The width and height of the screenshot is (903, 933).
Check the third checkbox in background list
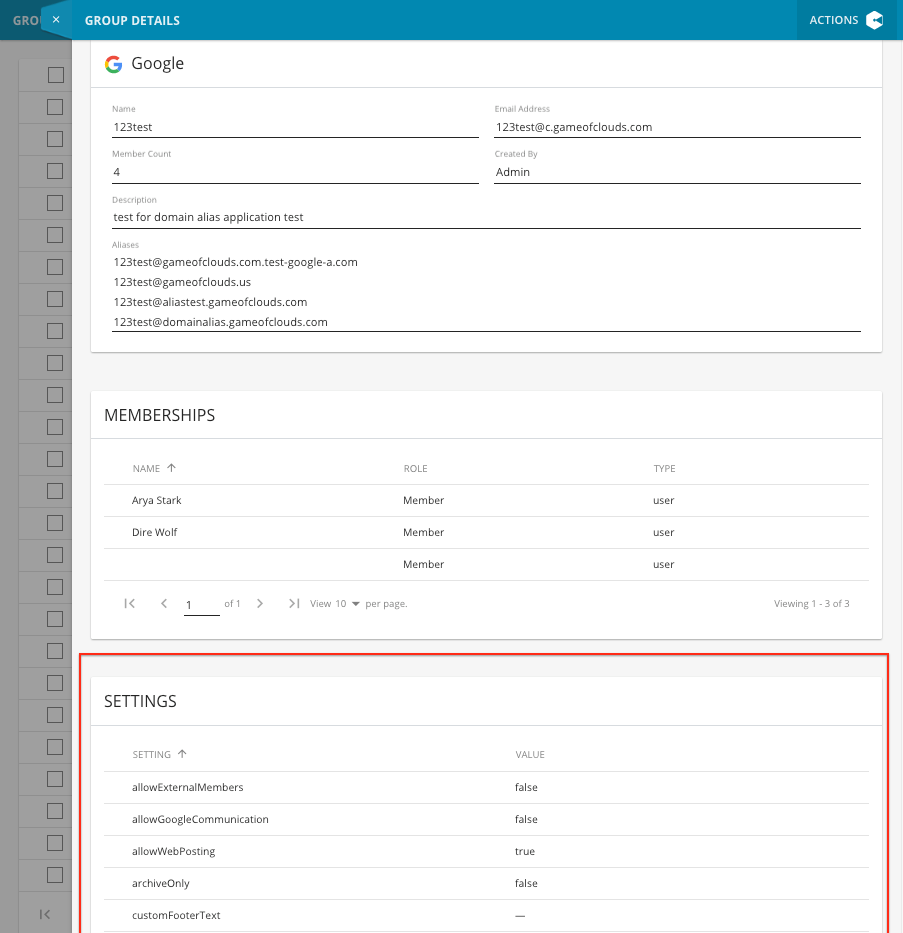(x=55, y=139)
